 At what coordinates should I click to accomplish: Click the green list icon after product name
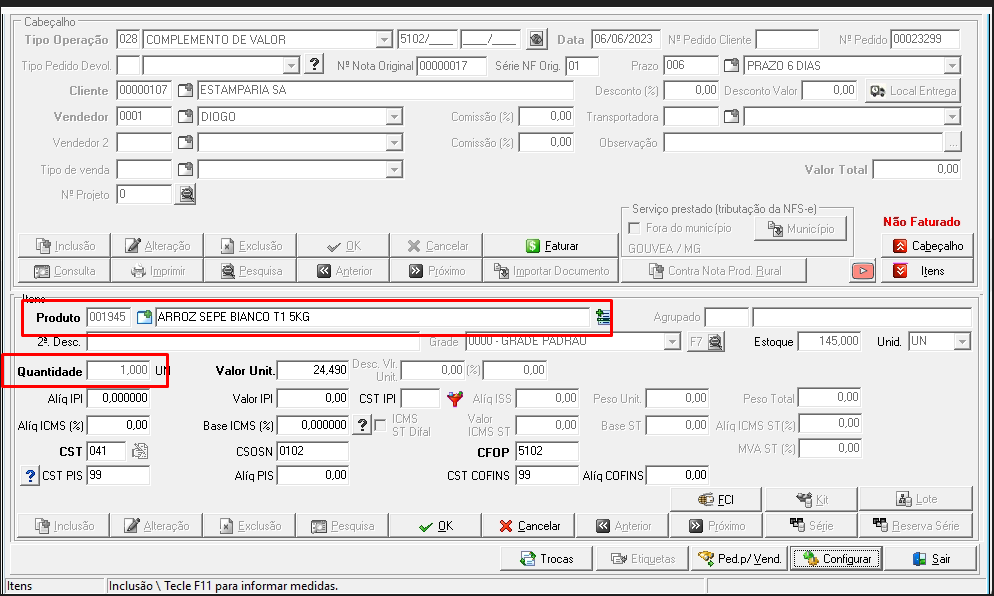[x=603, y=316]
